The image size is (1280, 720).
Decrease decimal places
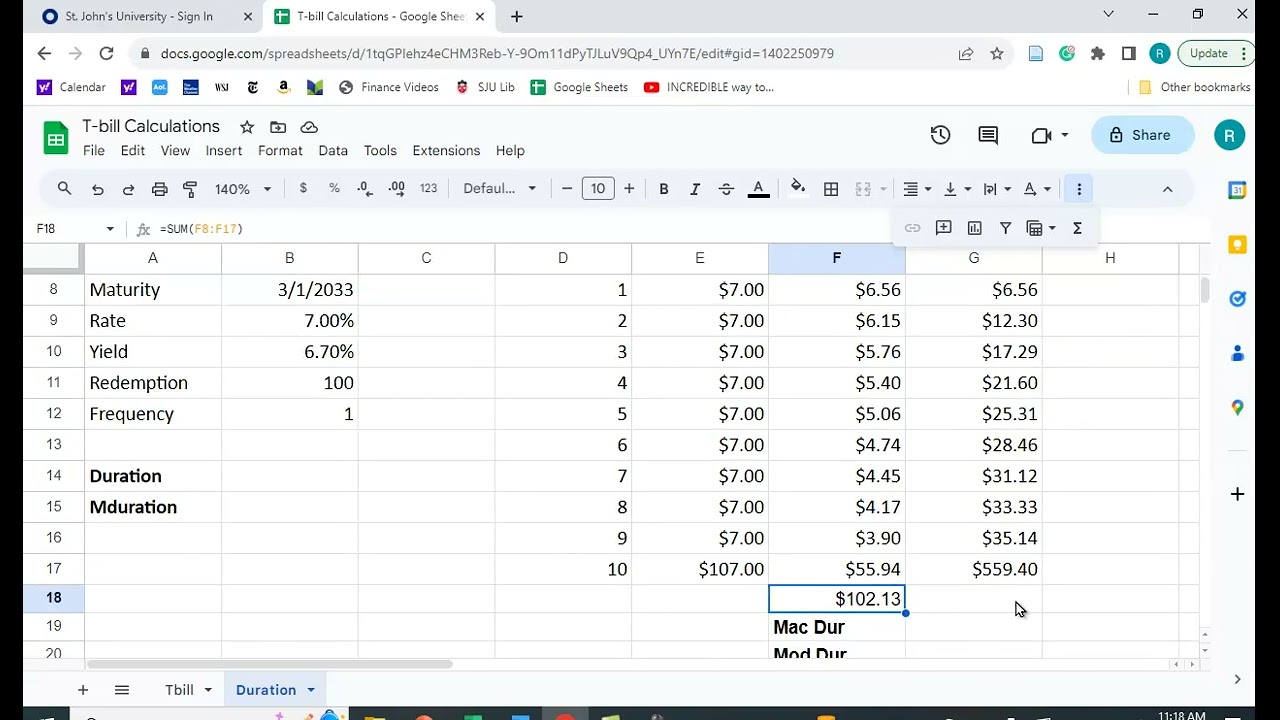(x=365, y=188)
